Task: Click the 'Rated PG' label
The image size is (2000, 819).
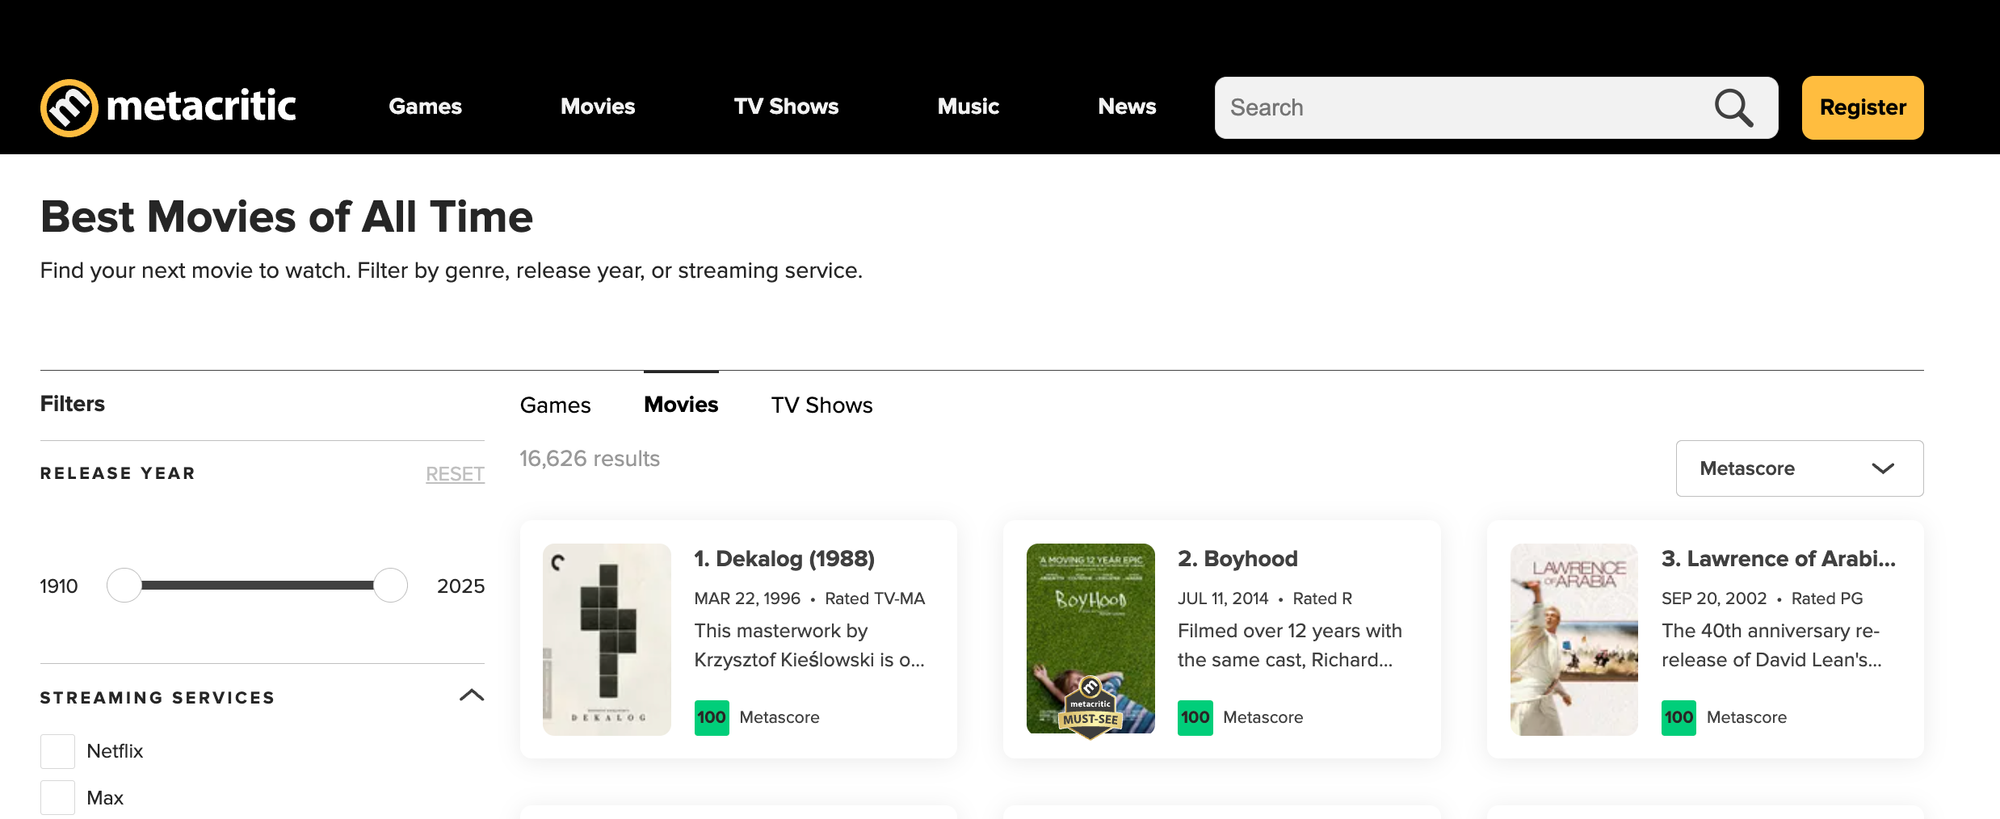Action: click(1827, 598)
